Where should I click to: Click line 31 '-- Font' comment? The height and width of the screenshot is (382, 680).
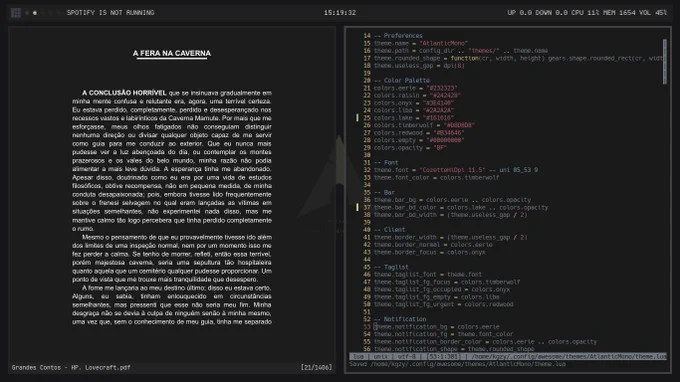(386, 163)
